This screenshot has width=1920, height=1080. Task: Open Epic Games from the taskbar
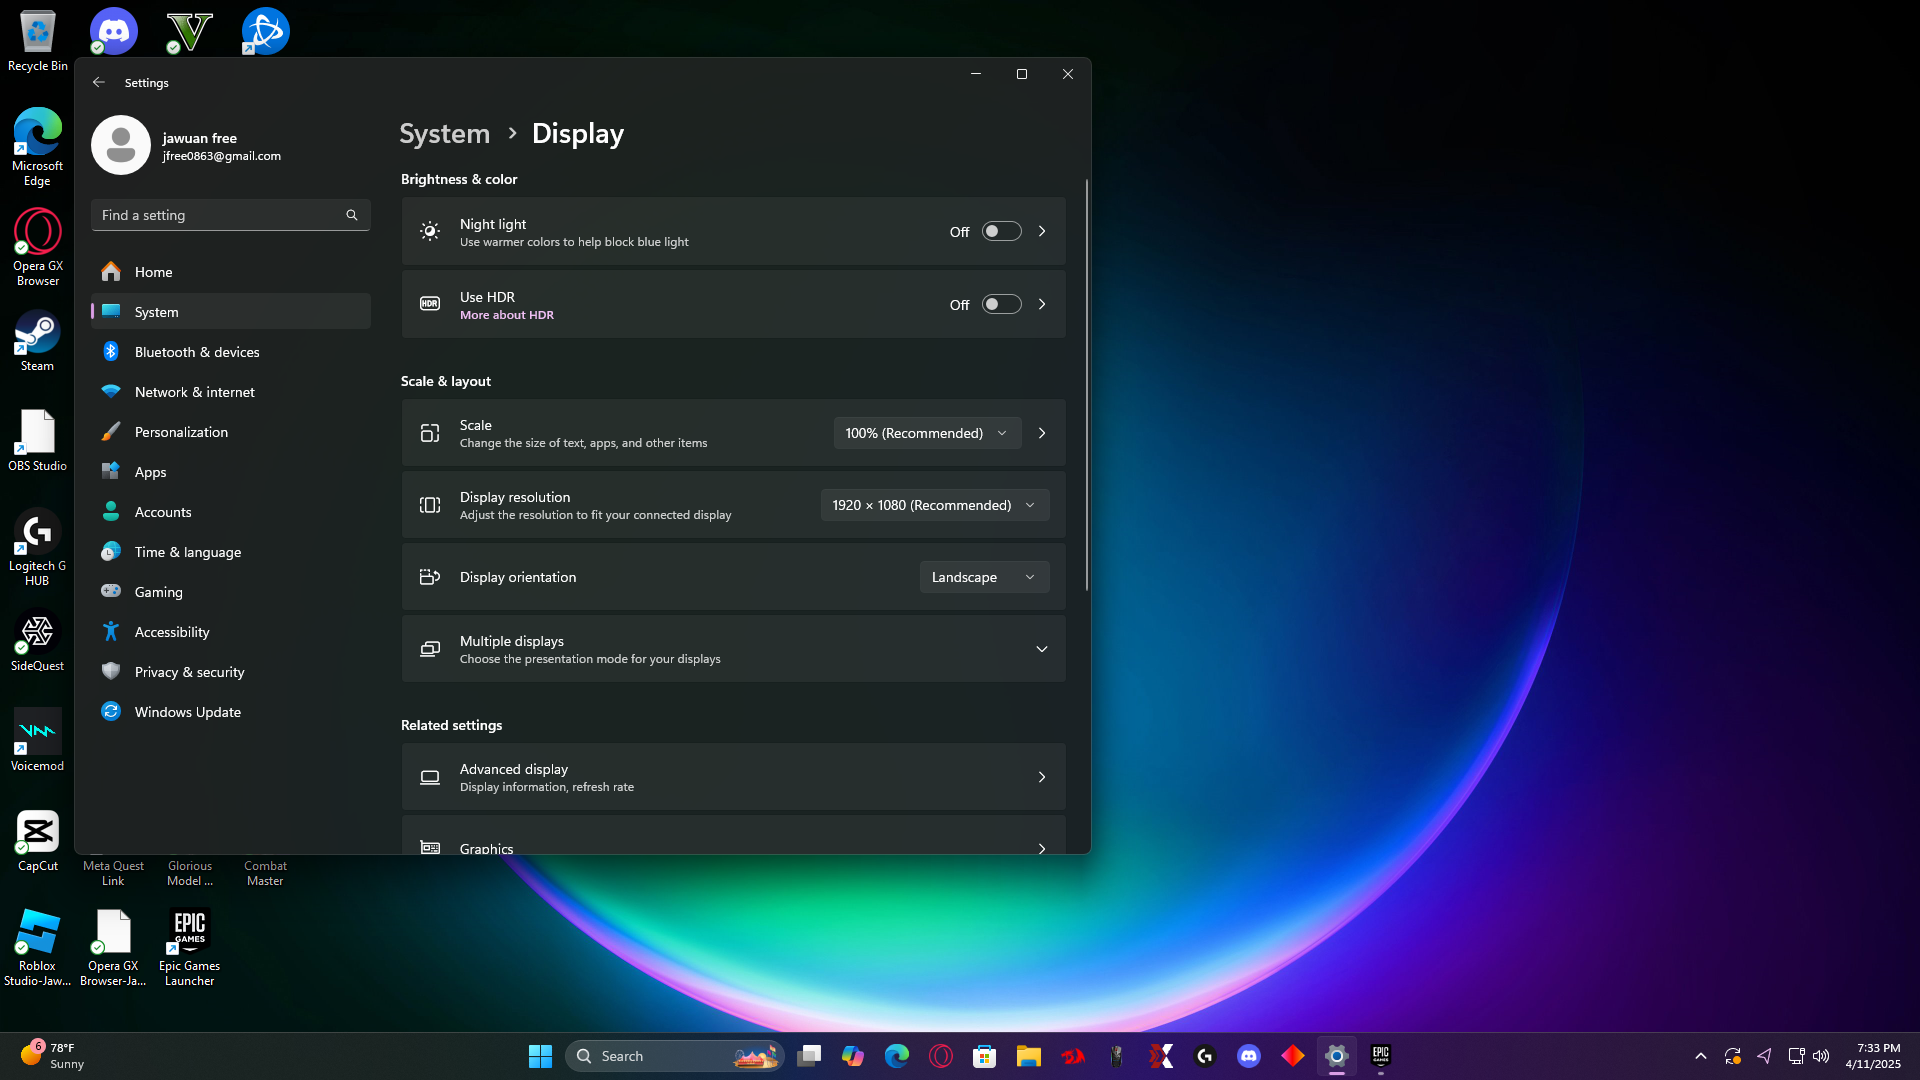1381,1056
